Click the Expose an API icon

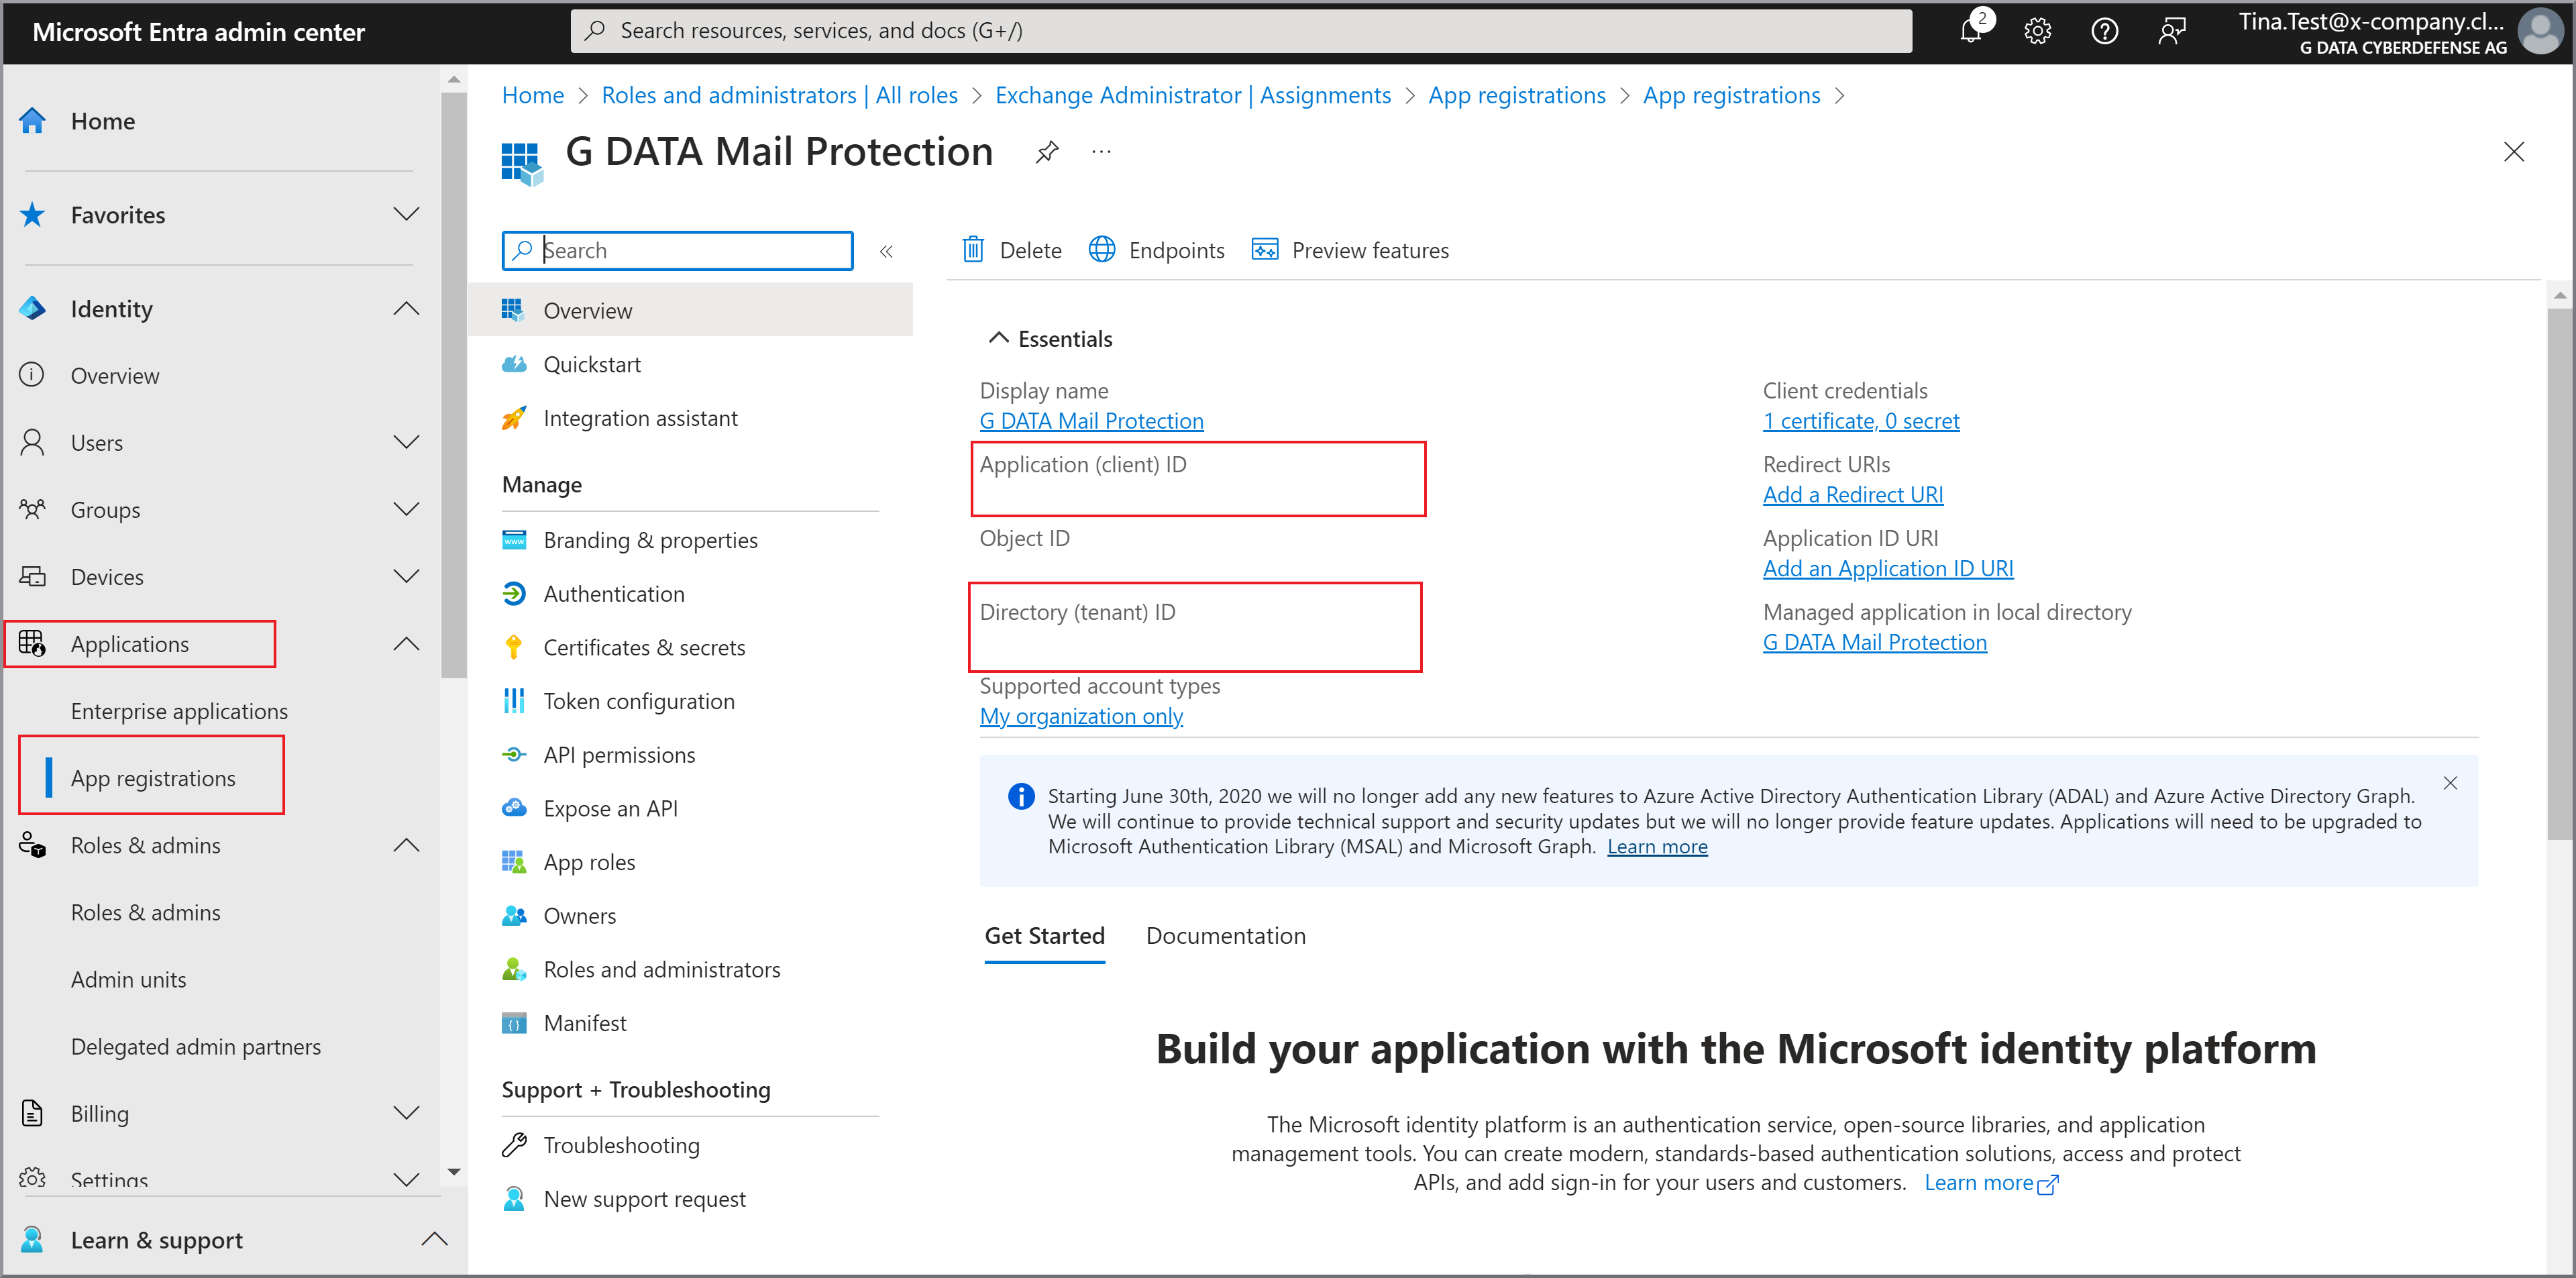tap(516, 808)
